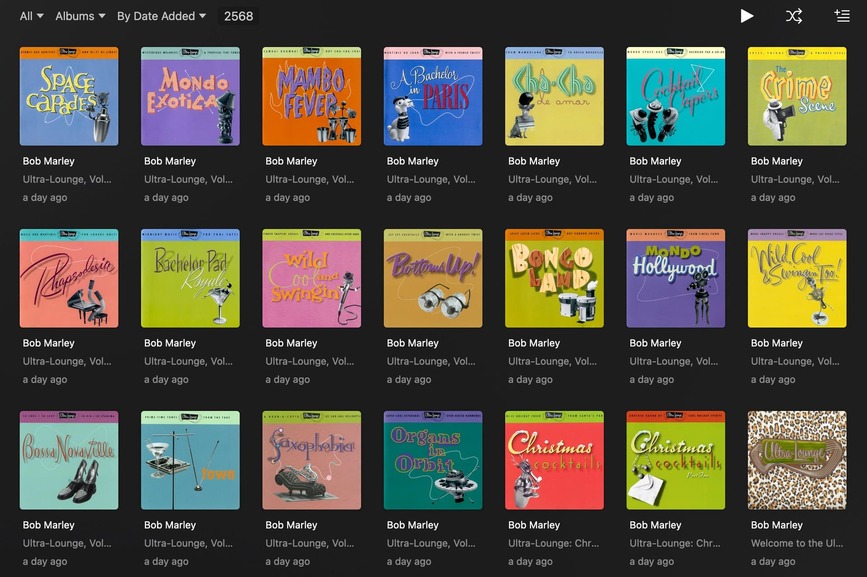Open the "Welcome to the Ul..." album title
Screen dimensions: 867x577
click(x=797, y=543)
